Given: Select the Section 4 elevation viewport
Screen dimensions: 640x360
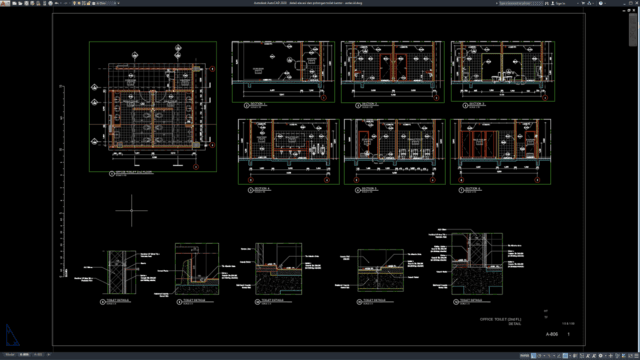Looking at the screenshot, I should [289, 151].
